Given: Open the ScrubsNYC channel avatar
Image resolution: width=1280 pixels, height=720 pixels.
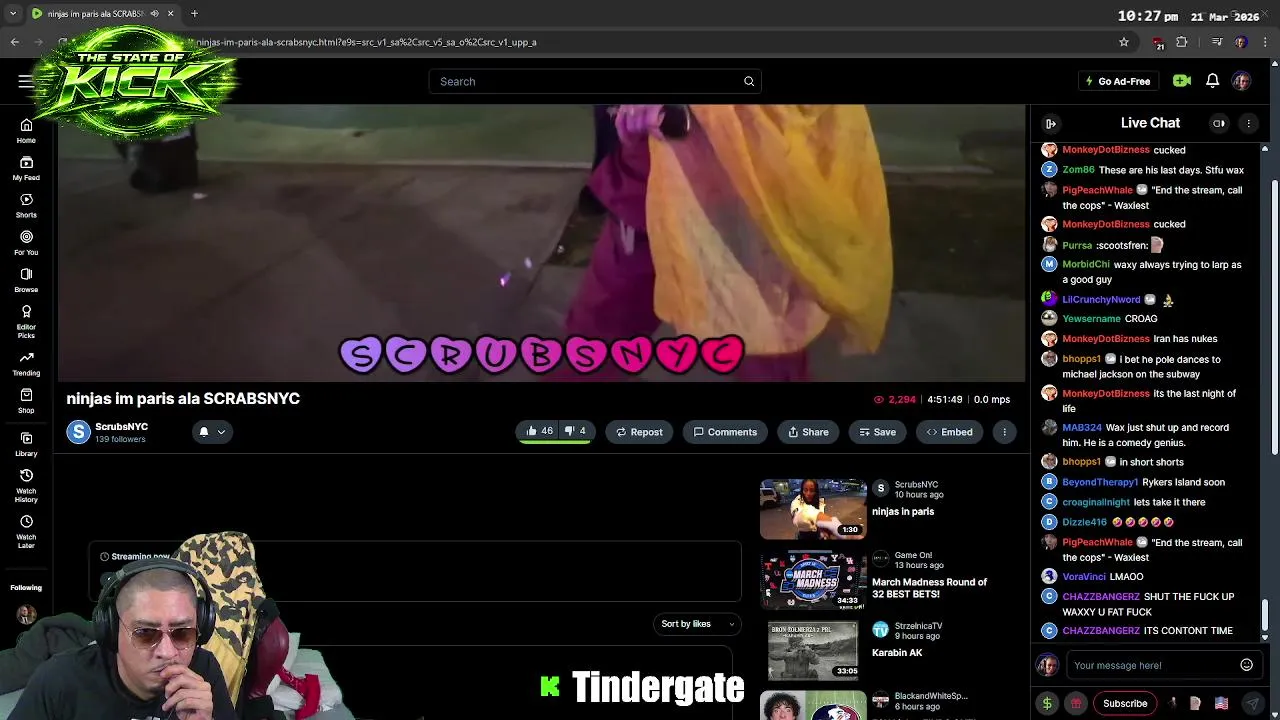Looking at the screenshot, I should 78,432.
